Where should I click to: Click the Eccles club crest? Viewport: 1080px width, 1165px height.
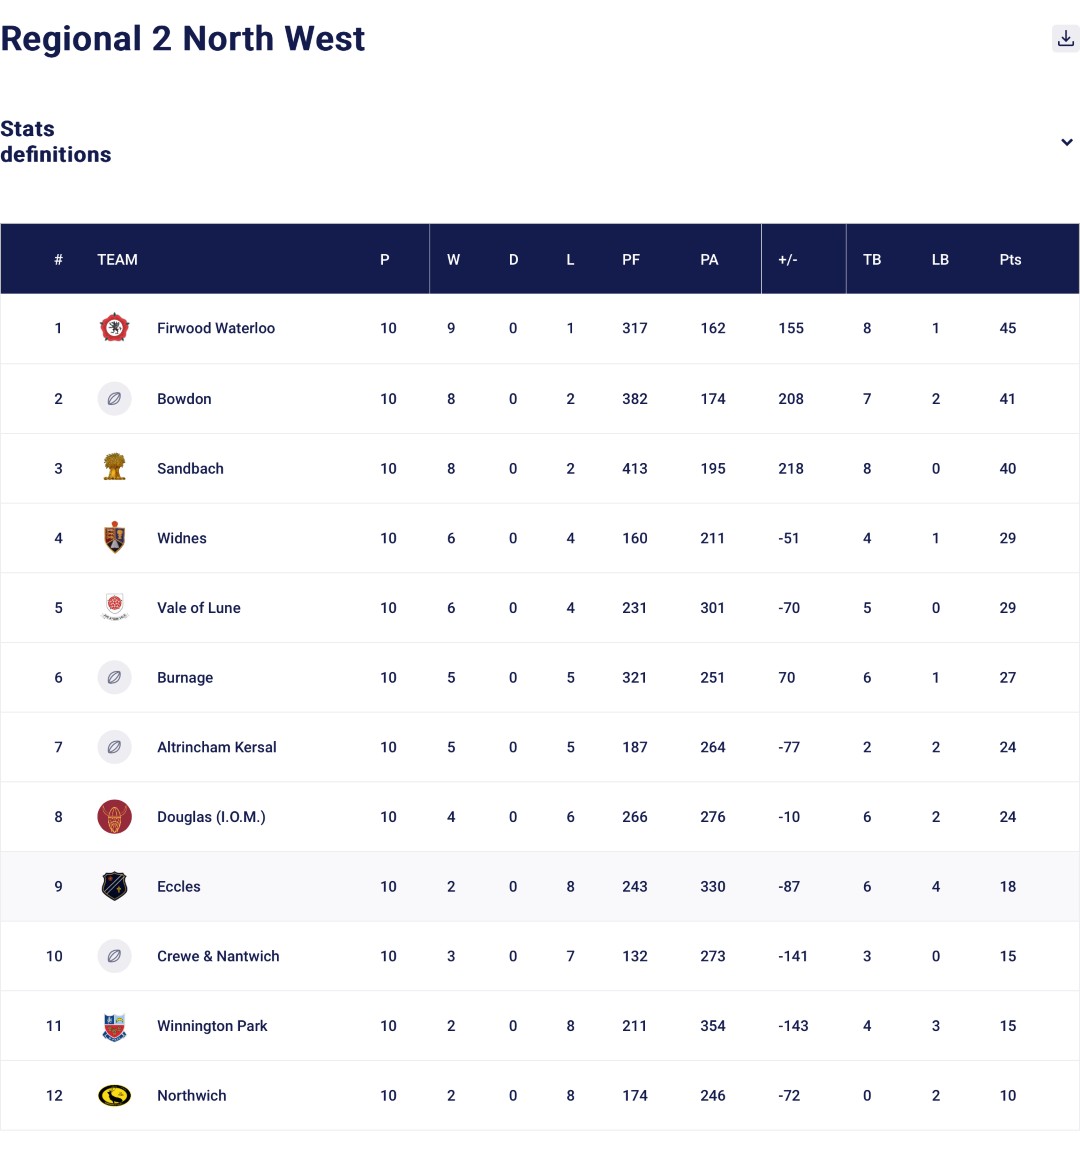pyautogui.click(x=115, y=886)
